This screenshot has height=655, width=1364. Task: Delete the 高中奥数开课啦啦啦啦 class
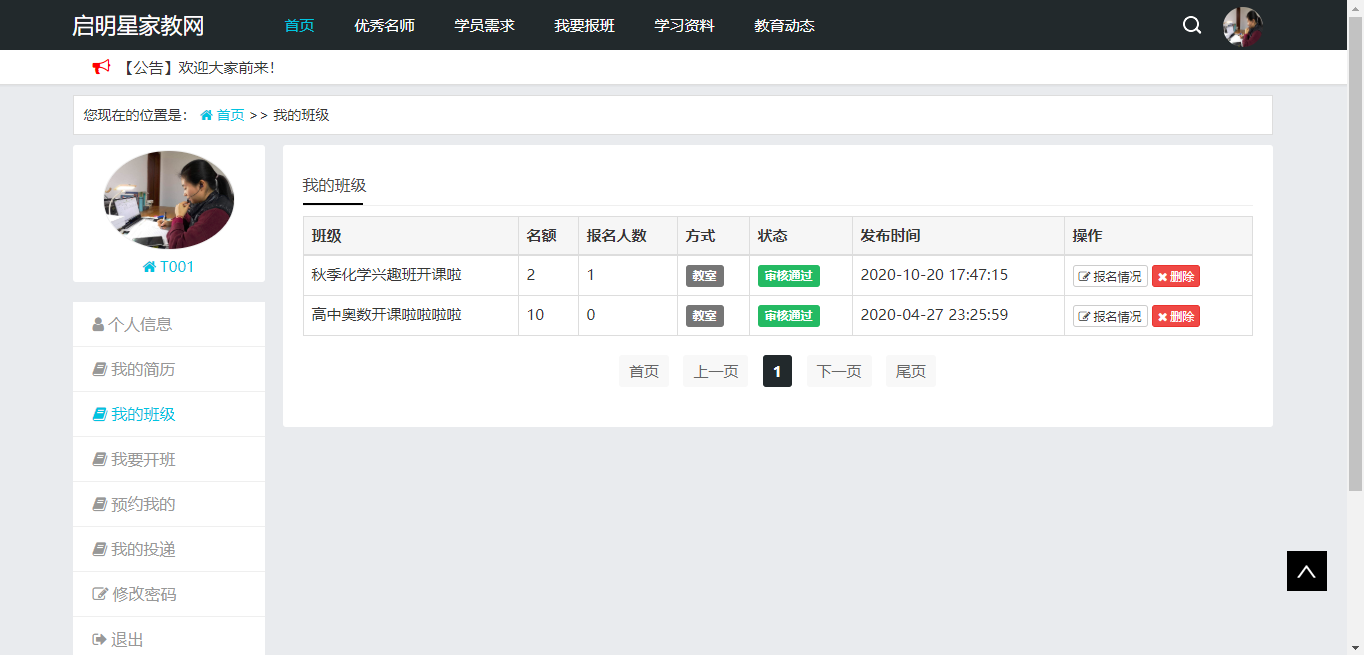pyautogui.click(x=1176, y=316)
